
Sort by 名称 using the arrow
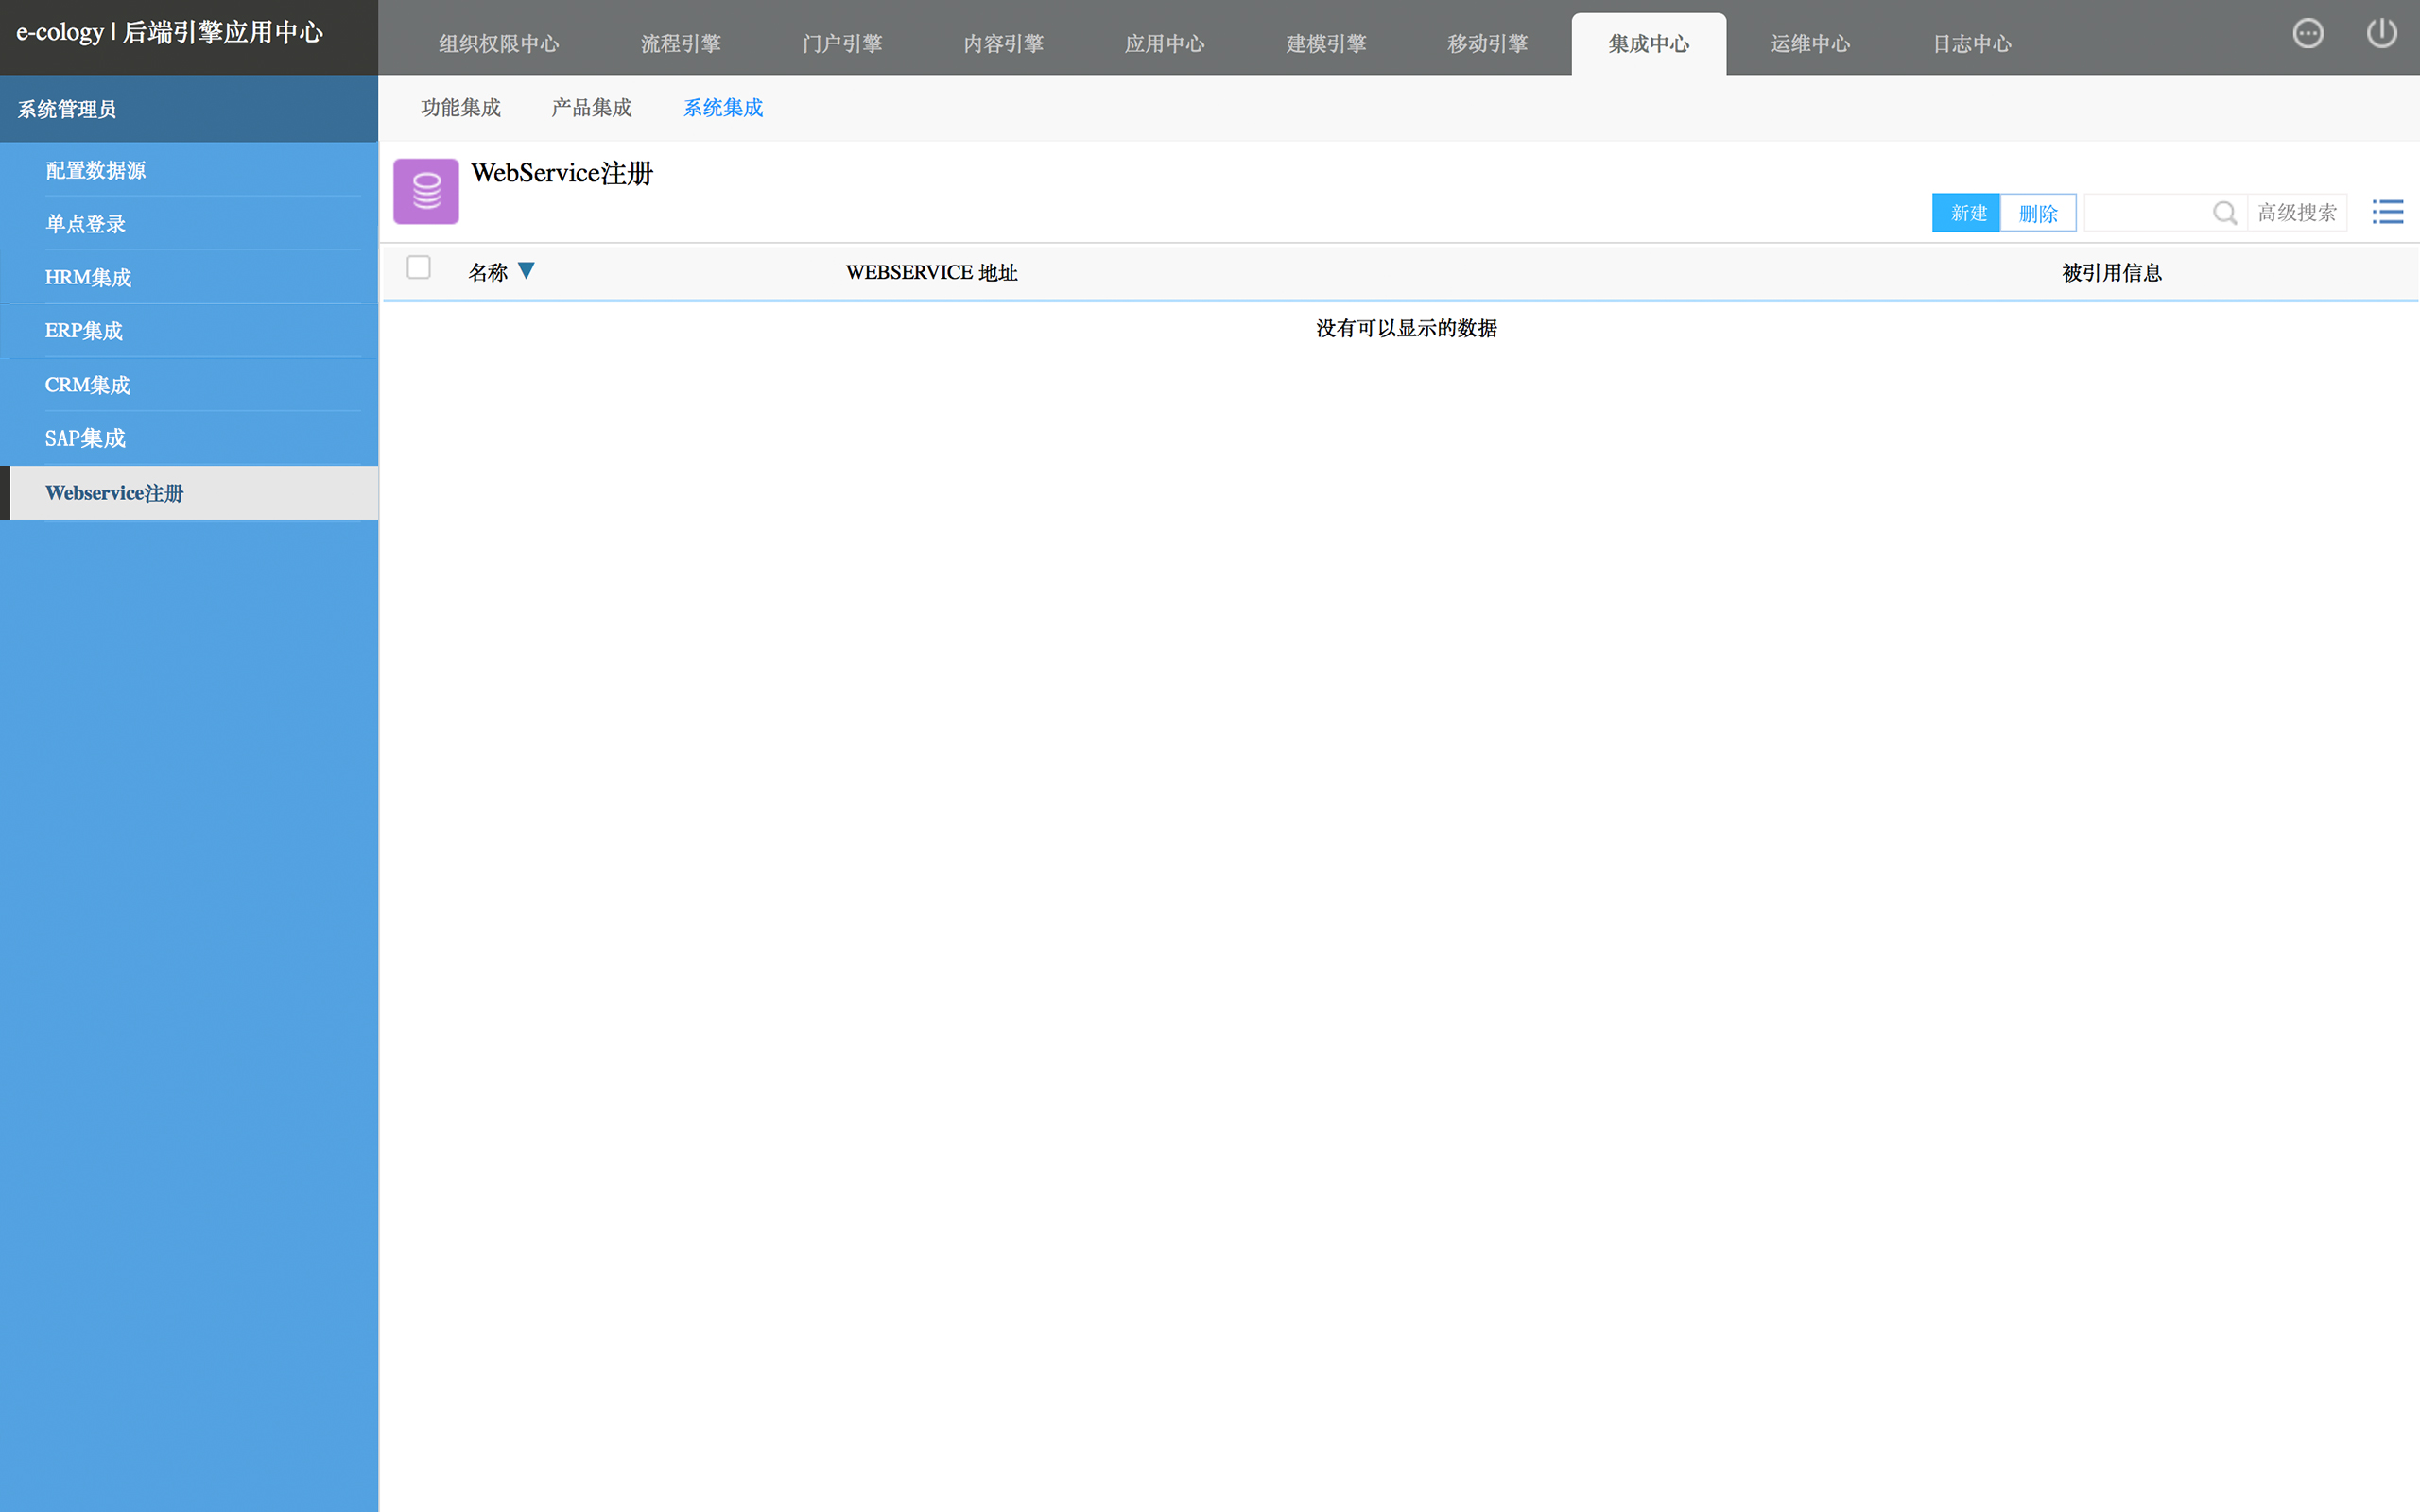526,271
